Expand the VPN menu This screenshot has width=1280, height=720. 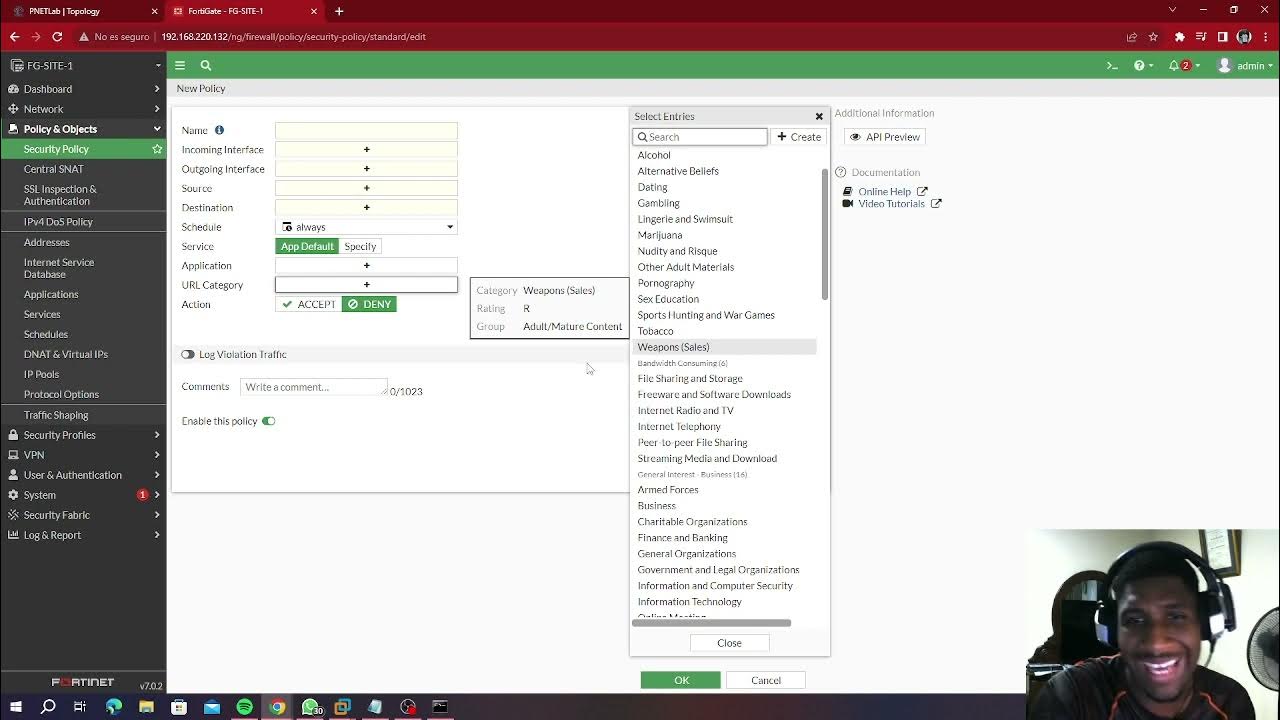(x=83, y=455)
